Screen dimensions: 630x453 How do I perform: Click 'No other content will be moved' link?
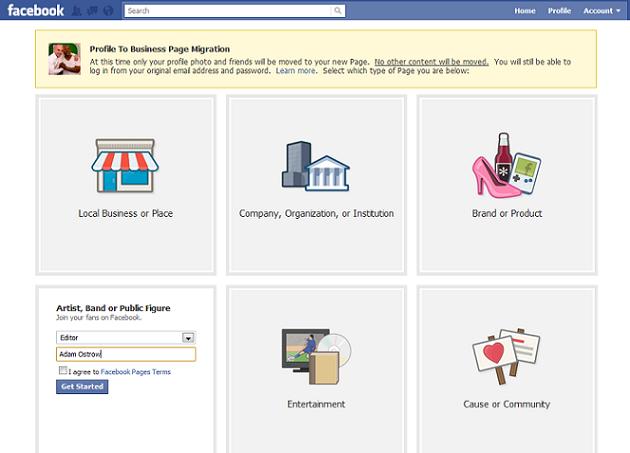[x=432, y=62]
